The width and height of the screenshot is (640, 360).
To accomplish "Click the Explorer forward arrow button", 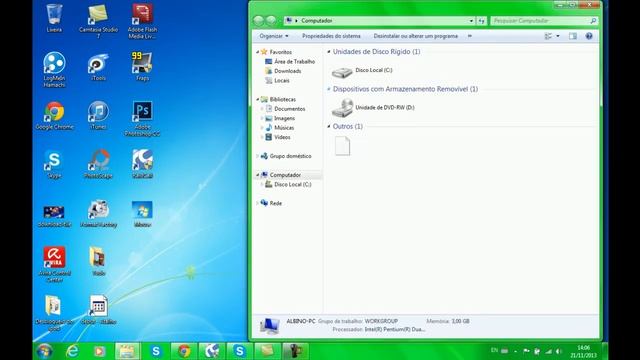I will [271, 20].
